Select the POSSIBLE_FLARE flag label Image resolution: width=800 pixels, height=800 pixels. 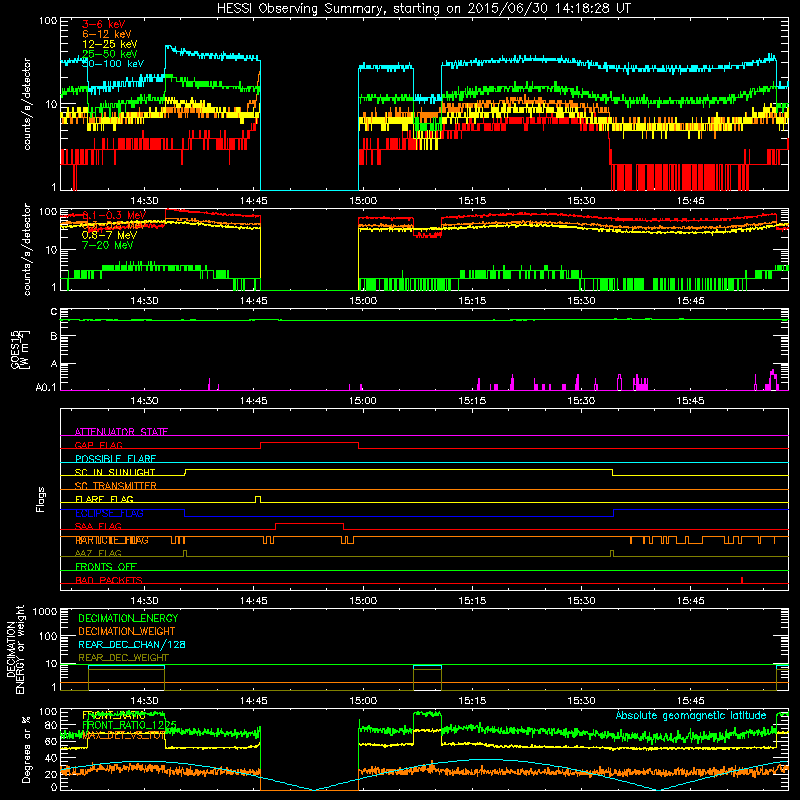click(115, 459)
